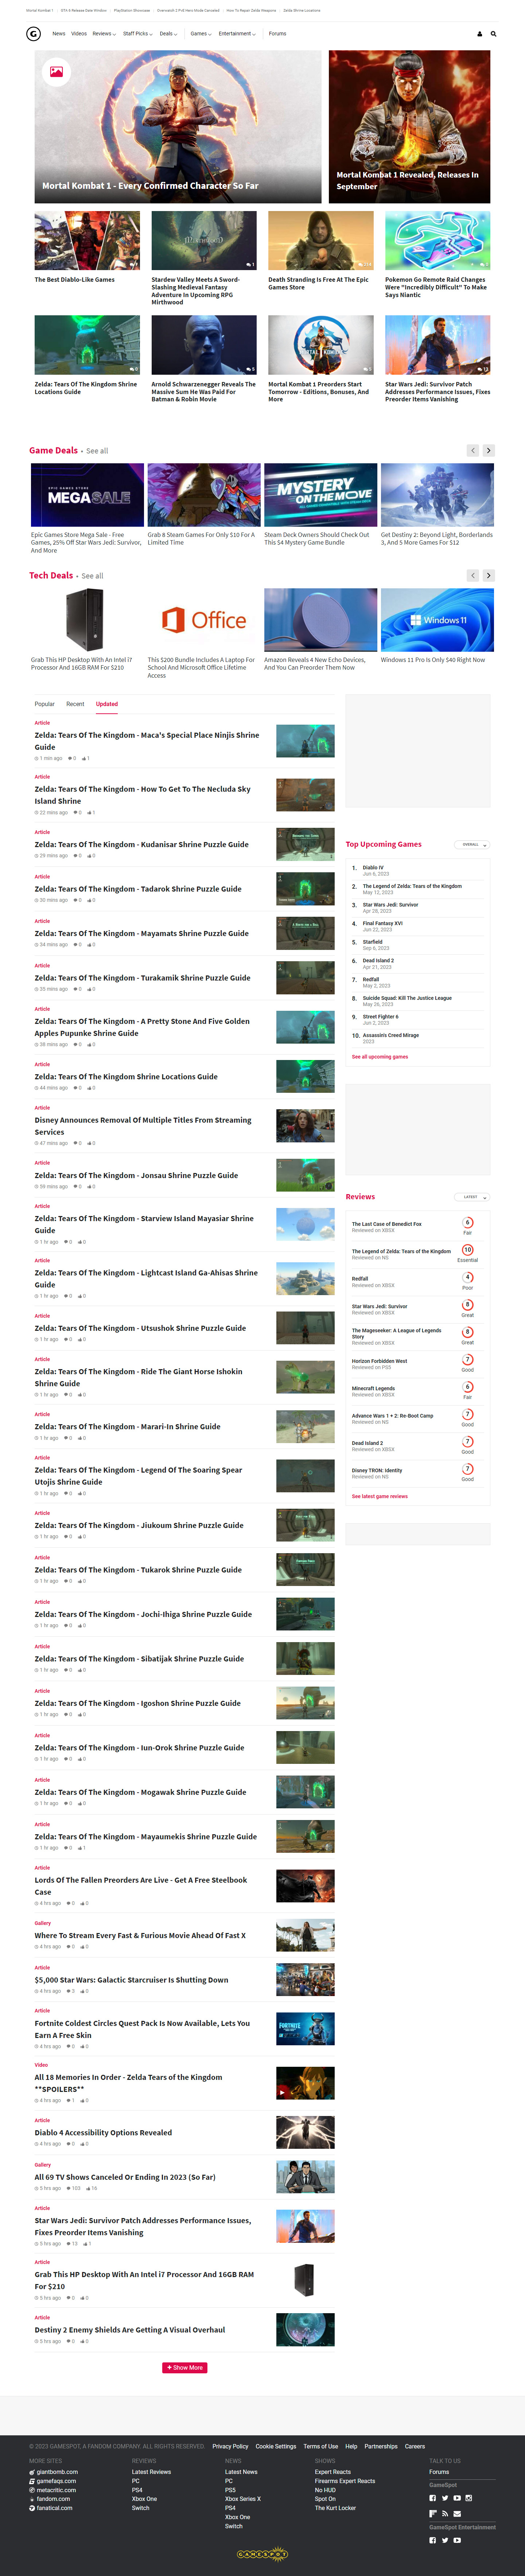Open GameSpot Entertainment Facebook icon in footer
This screenshot has width=525, height=2576.
coord(433,2540)
